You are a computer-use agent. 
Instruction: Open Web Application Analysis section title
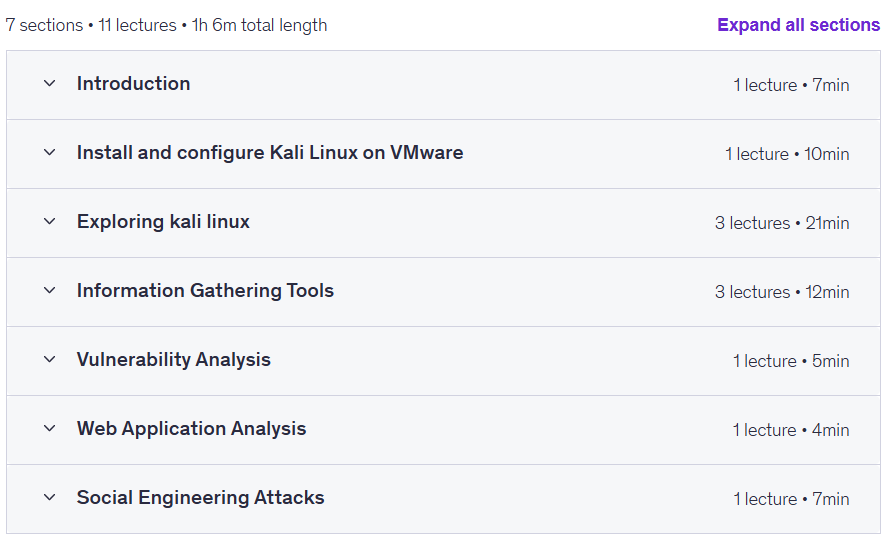192,429
